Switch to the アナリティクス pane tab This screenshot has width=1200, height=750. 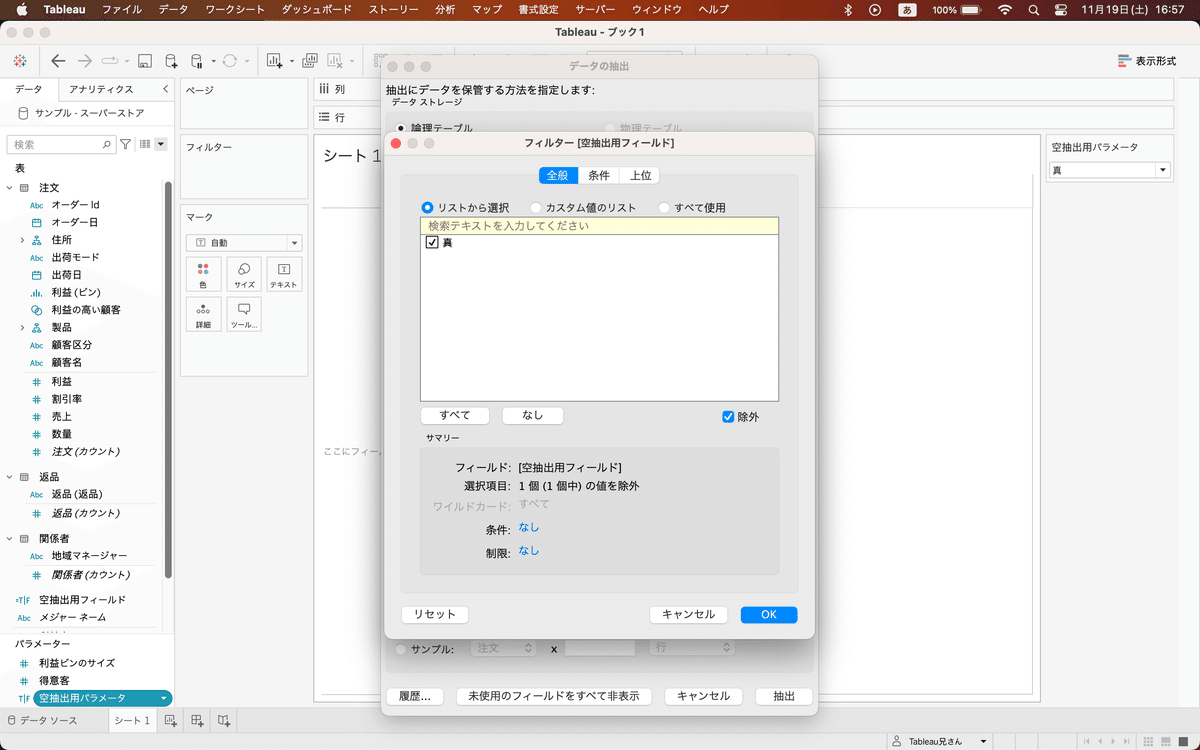(101, 89)
